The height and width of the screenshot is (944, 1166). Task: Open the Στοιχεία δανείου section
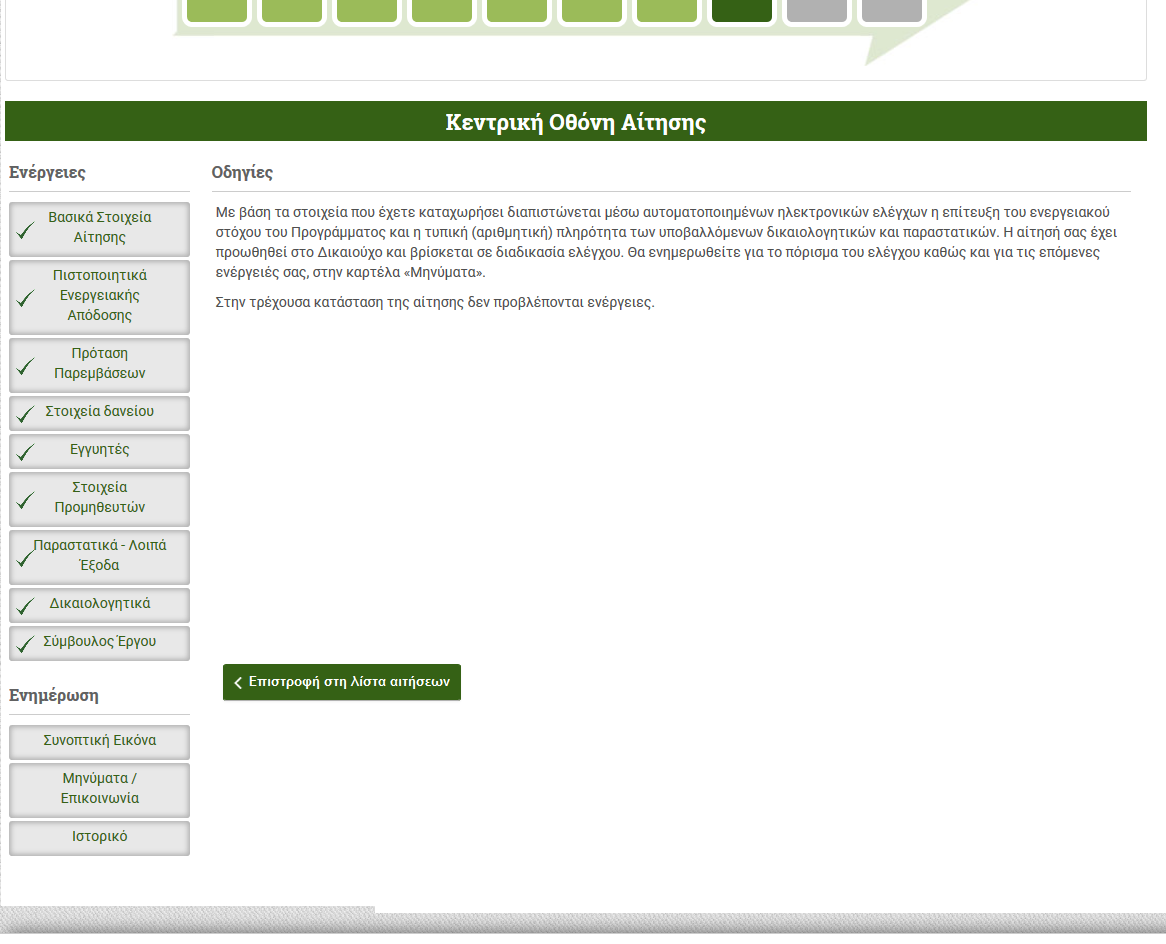pos(100,412)
